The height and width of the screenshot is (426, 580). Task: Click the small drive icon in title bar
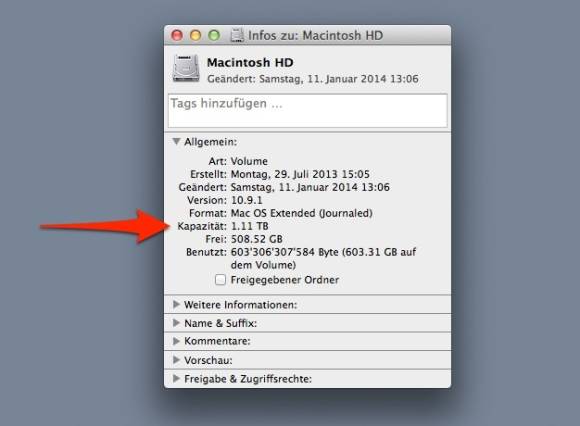237,35
